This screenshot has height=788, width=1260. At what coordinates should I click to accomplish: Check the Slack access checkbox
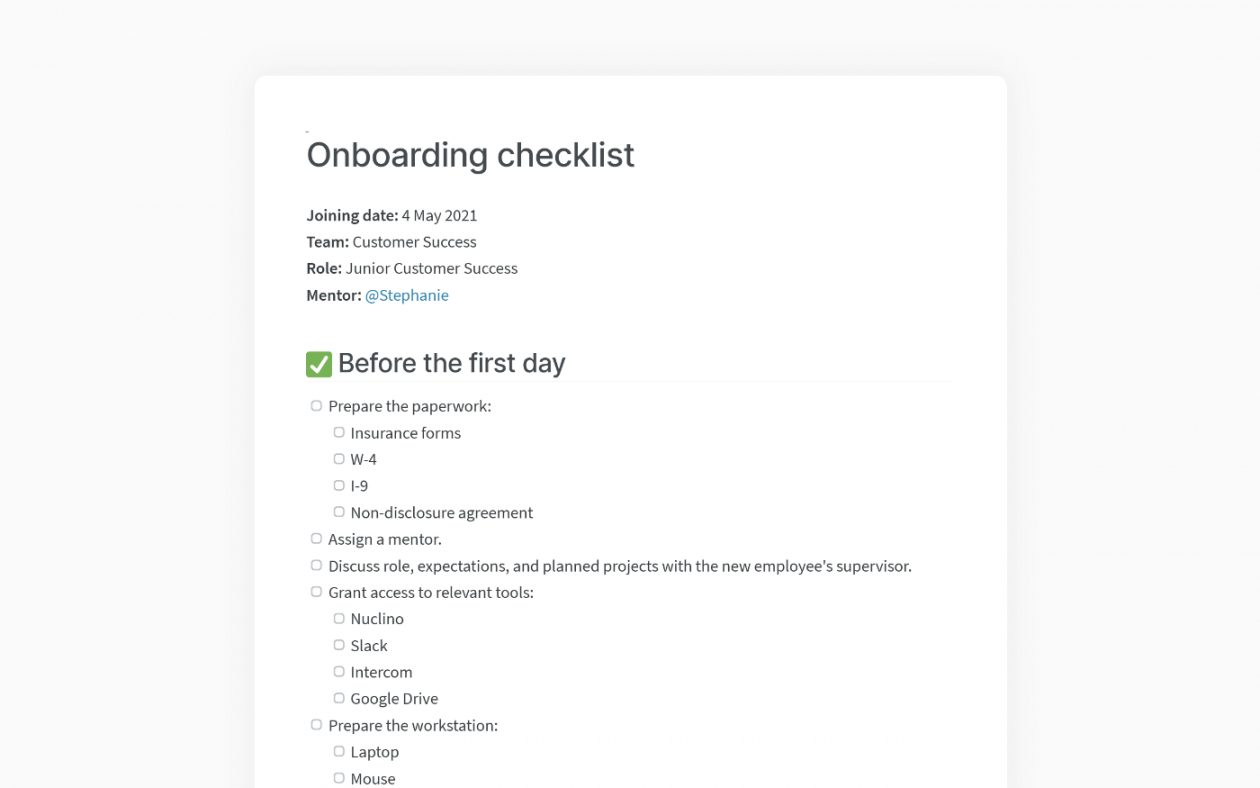click(x=339, y=645)
